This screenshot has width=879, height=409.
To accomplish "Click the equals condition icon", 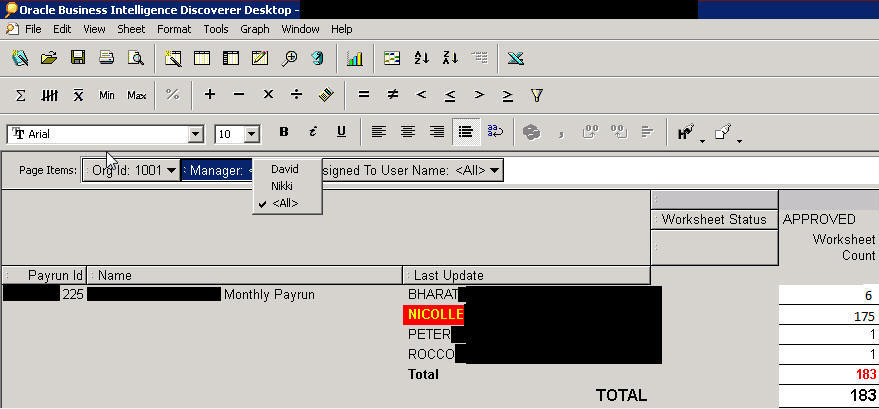I will (364, 95).
